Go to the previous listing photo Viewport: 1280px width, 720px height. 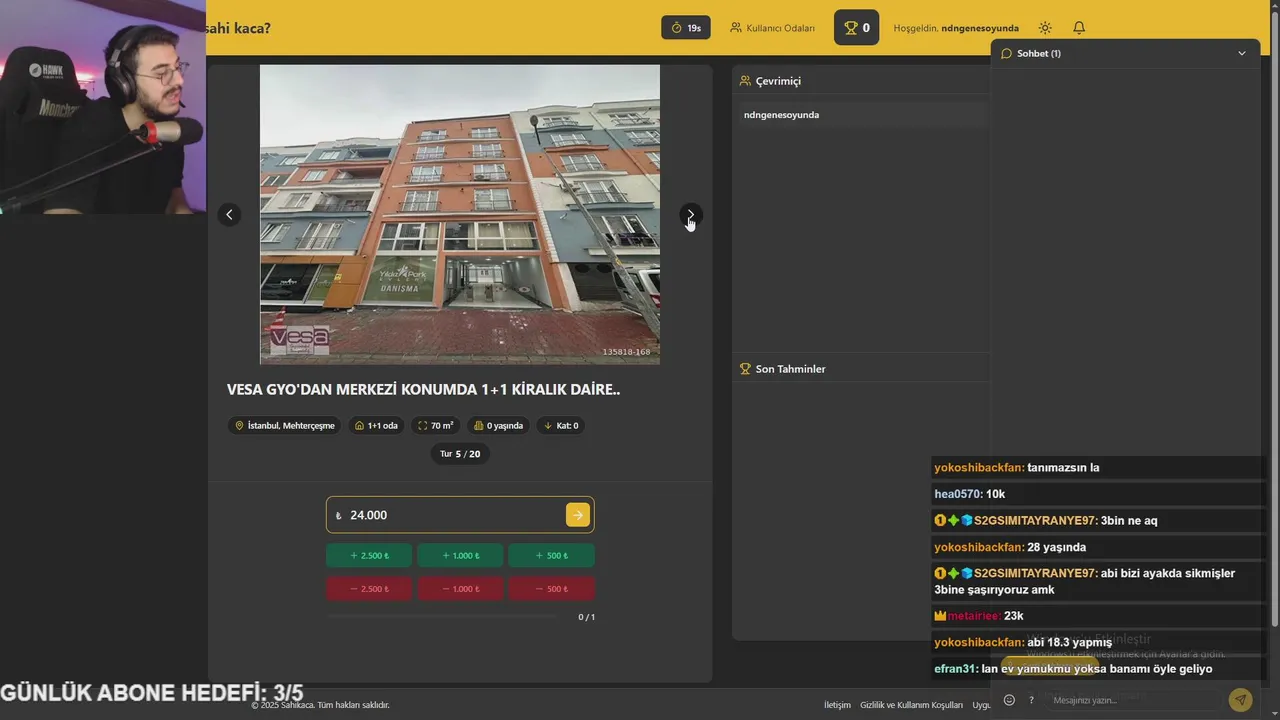[229, 215]
